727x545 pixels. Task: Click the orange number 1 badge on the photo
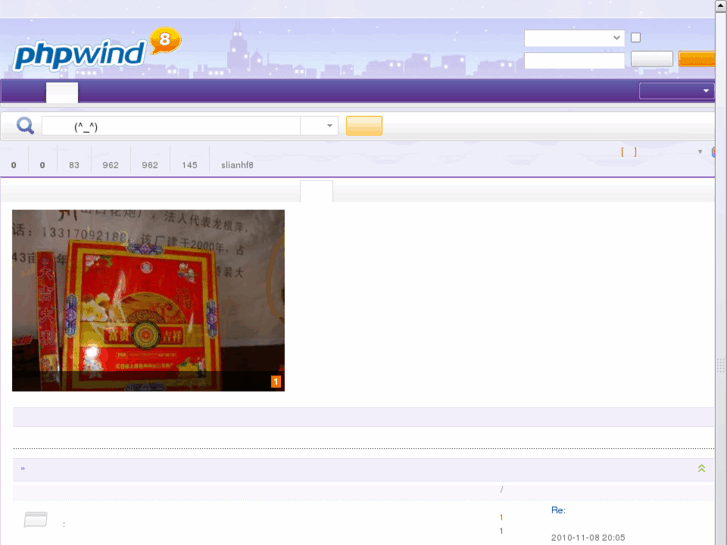(x=276, y=382)
